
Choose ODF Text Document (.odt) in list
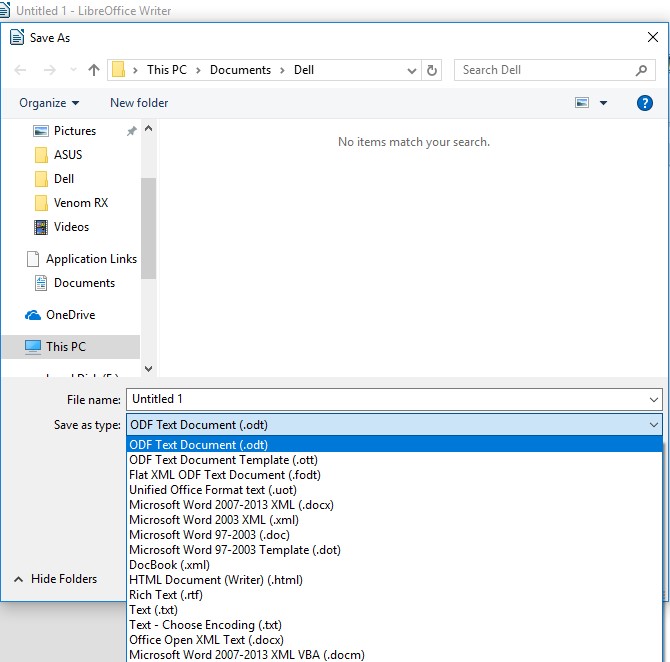click(x=394, y=444)
